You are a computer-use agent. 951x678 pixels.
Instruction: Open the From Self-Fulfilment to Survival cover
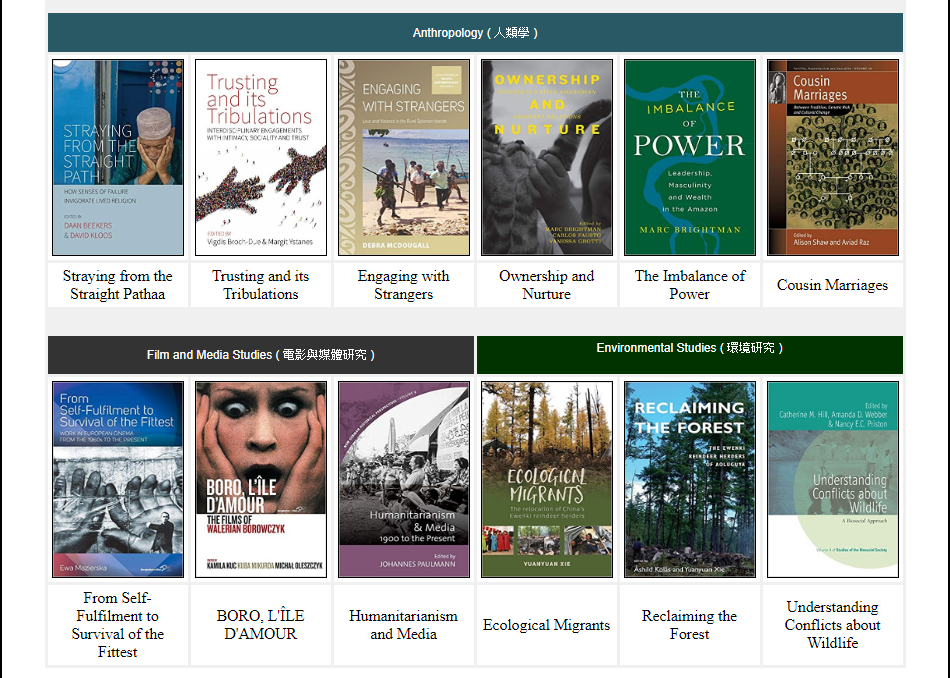tap(118, 480)
